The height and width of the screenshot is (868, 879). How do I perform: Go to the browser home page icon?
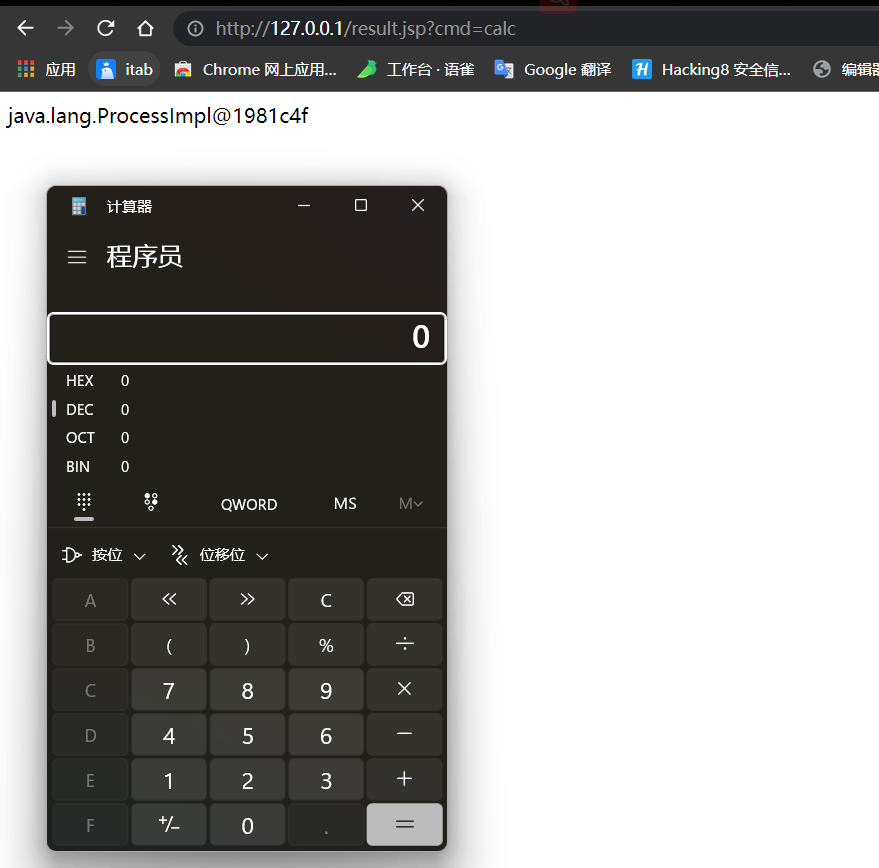(x=145, y=27)
